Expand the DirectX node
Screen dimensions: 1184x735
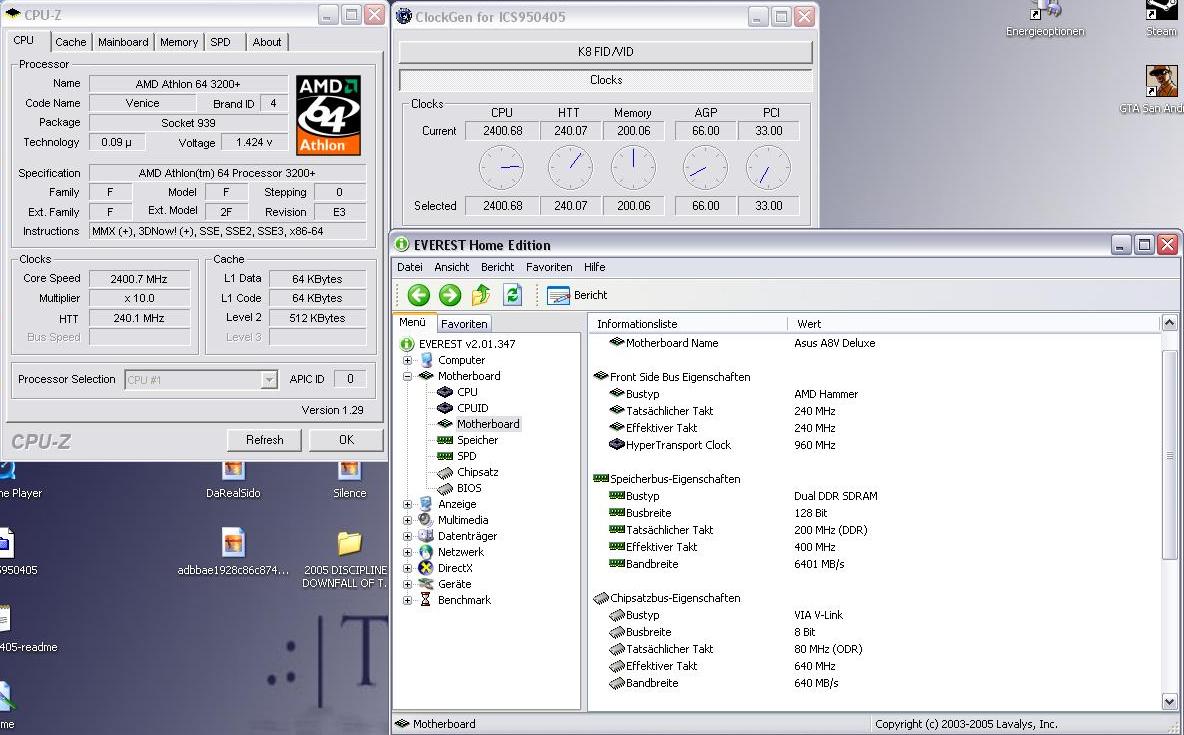tap(407, 568)
